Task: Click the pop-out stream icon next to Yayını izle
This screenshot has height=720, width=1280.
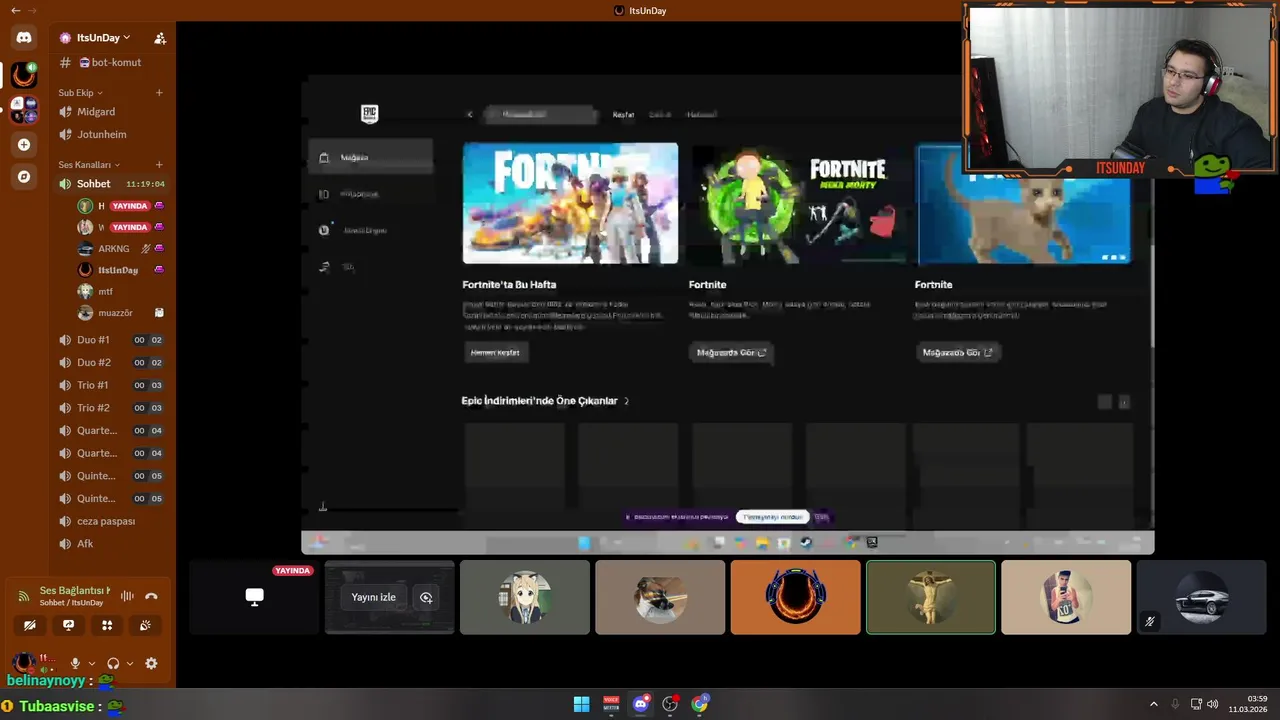Action: [x=426, y=597]
